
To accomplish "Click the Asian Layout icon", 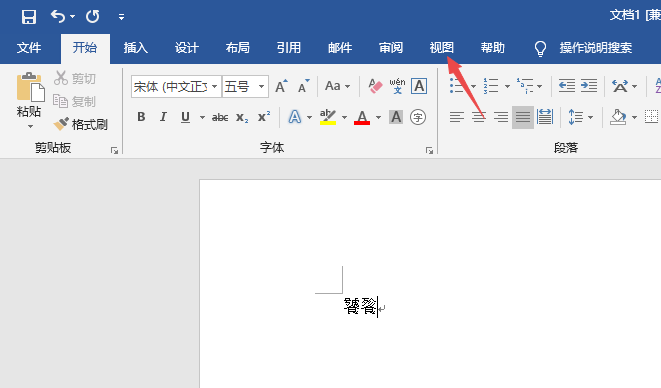I will (x=620, y=86).
